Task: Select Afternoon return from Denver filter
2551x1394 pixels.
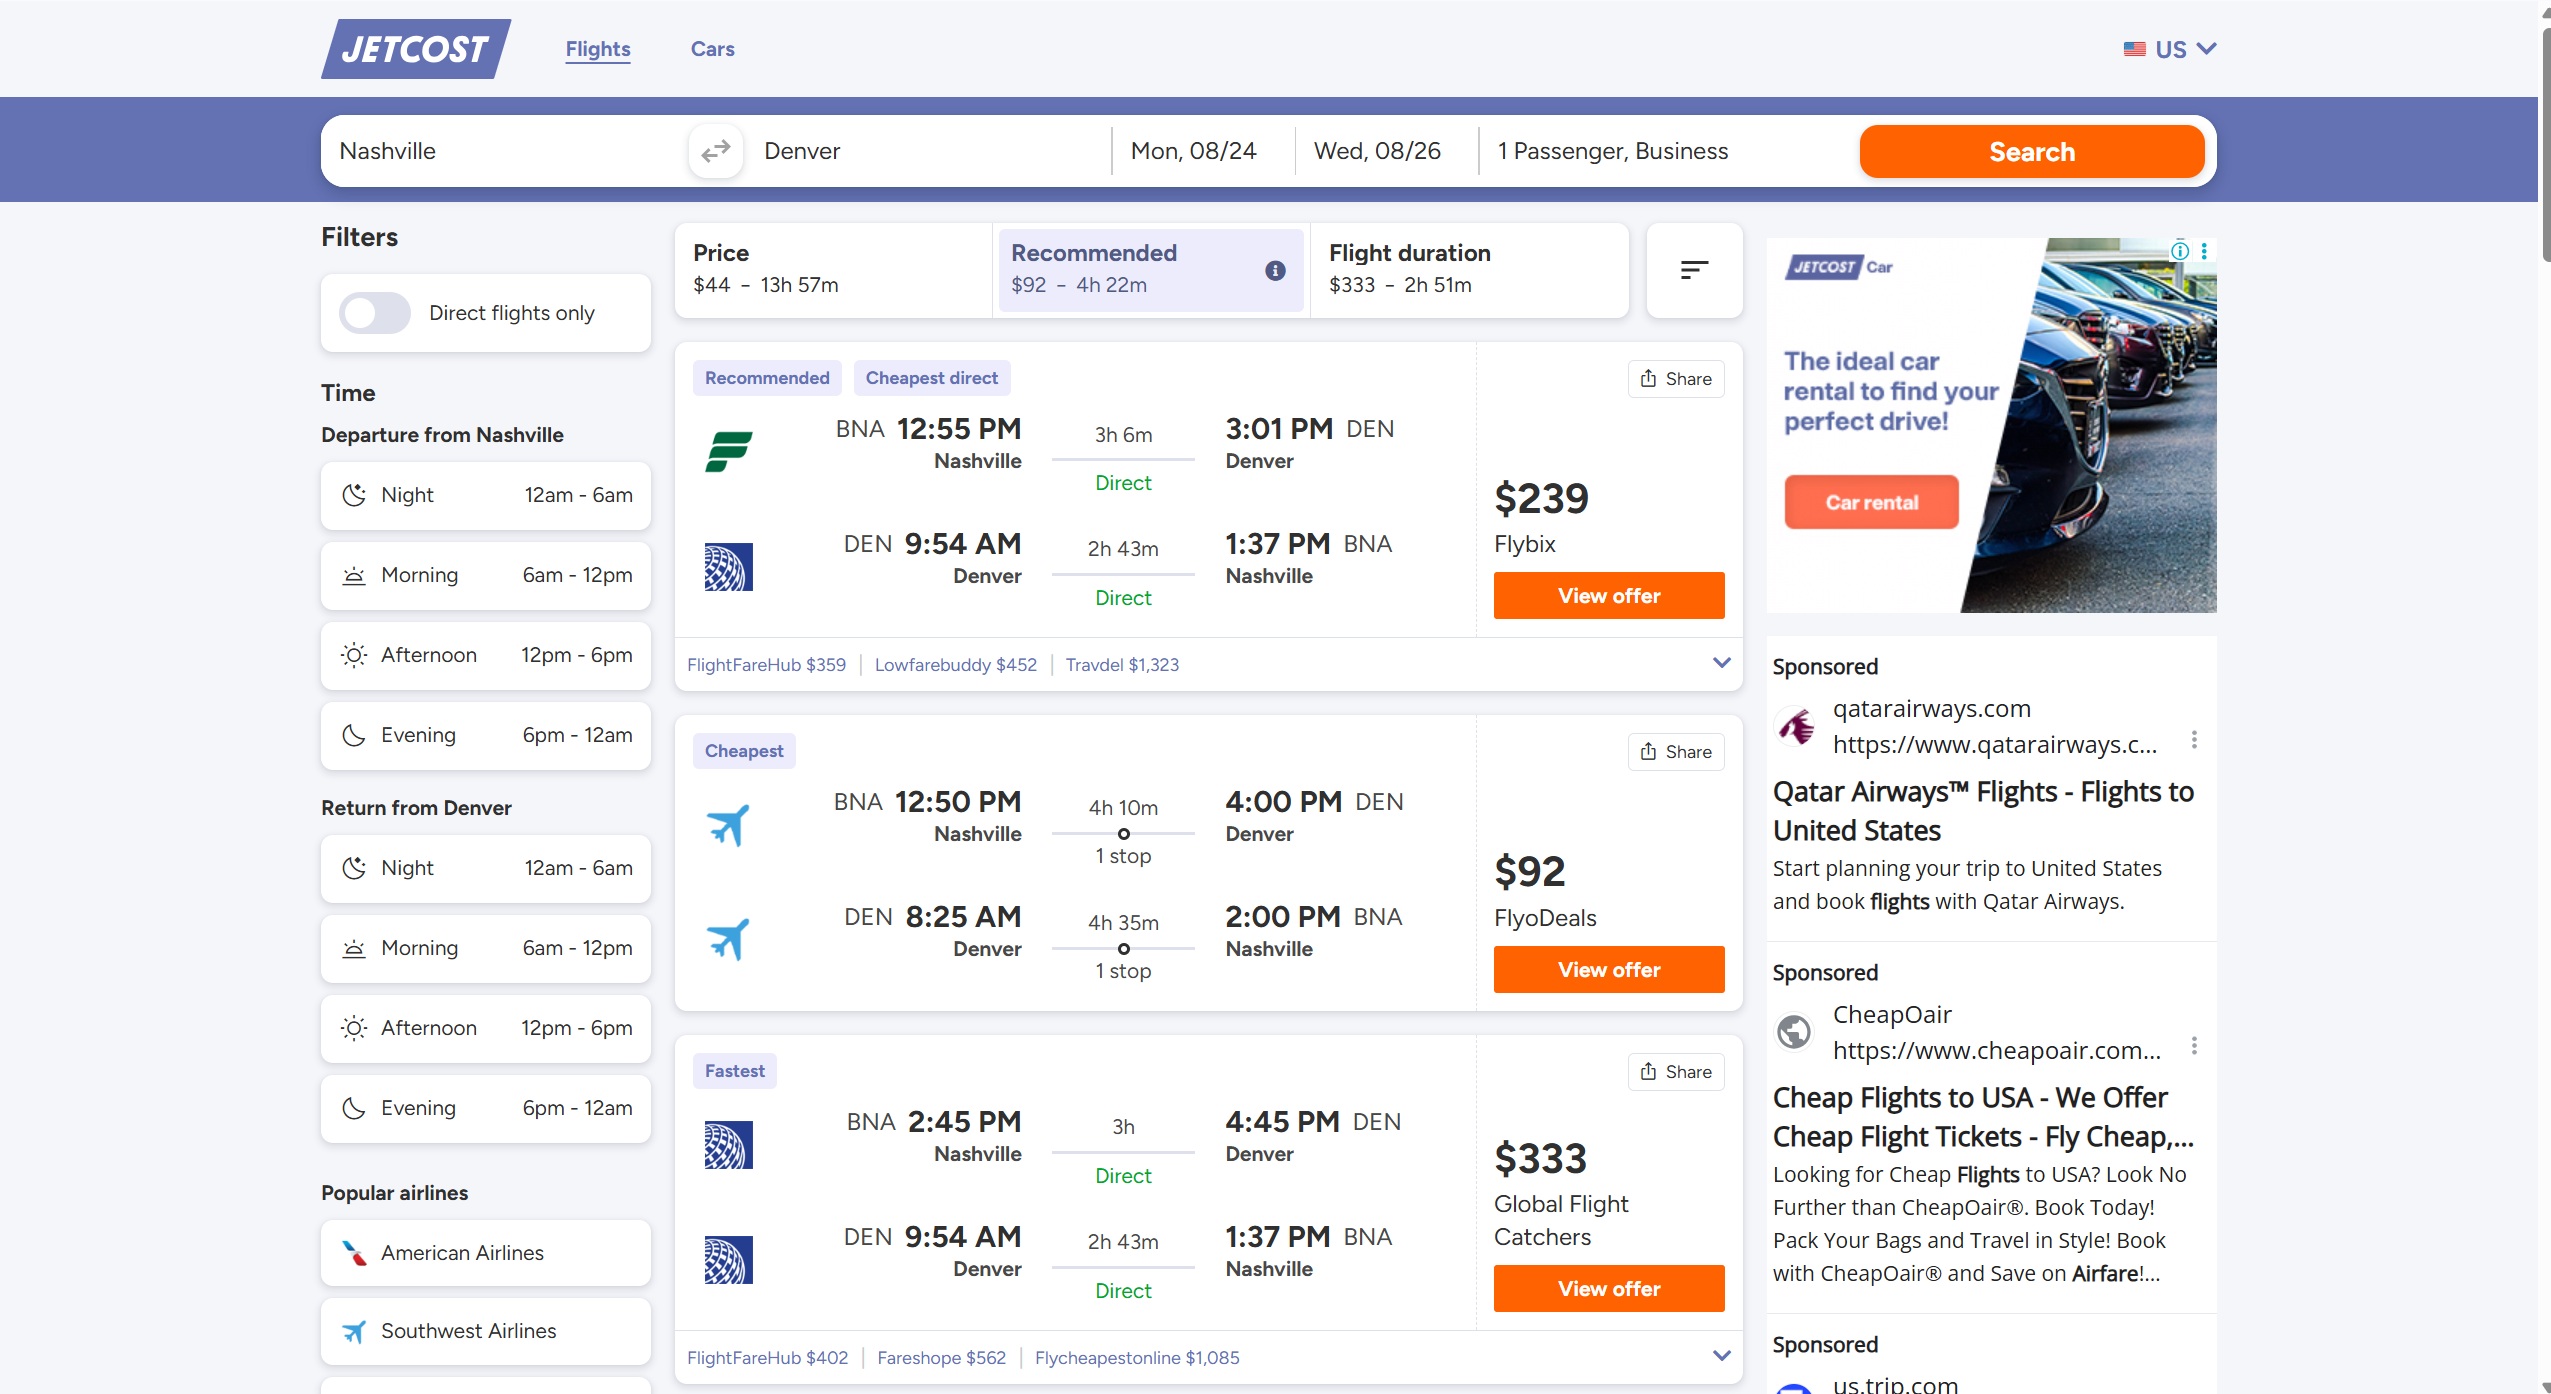Action: click(x=486, y=1029)
